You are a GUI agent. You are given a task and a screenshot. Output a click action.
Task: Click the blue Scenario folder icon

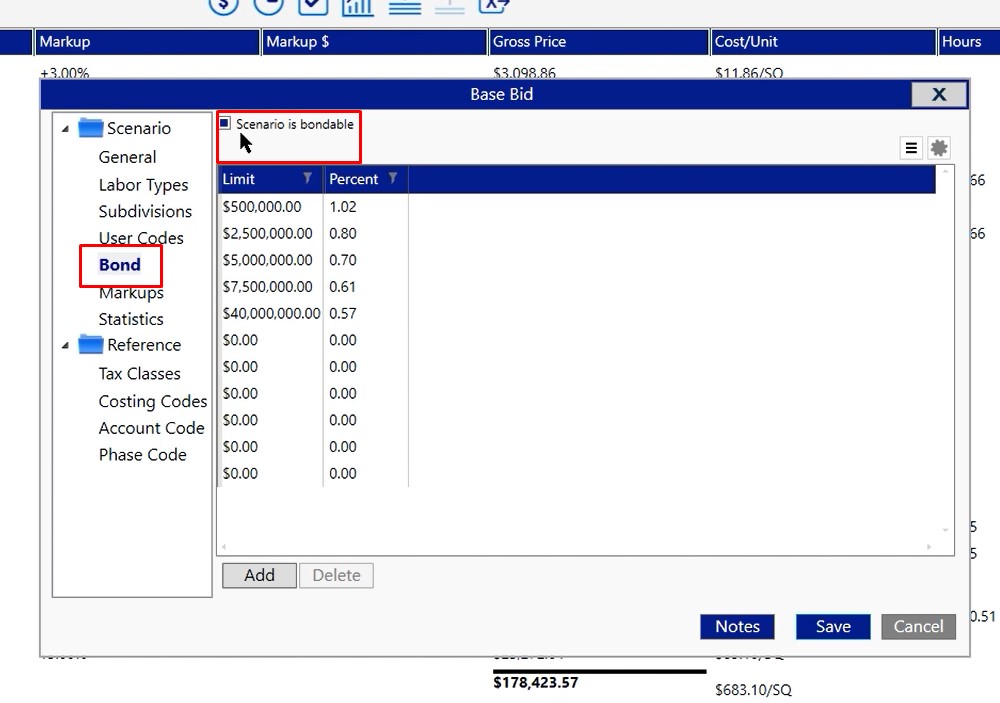tap(91, 128)
